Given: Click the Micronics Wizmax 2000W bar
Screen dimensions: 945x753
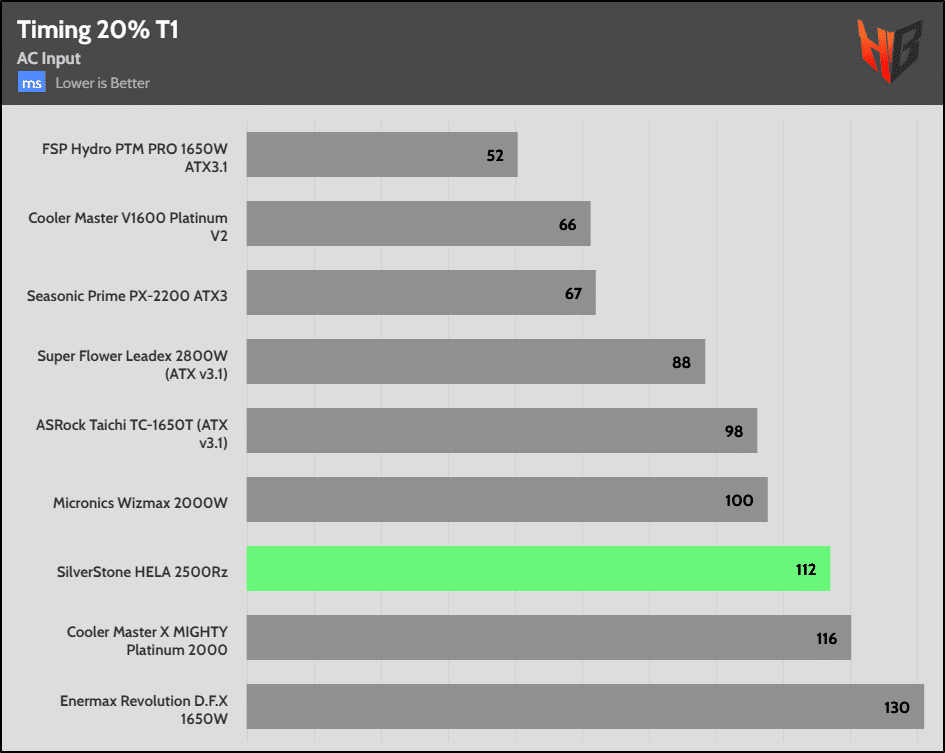Looking at the screenshot, I should coord(506,499).
